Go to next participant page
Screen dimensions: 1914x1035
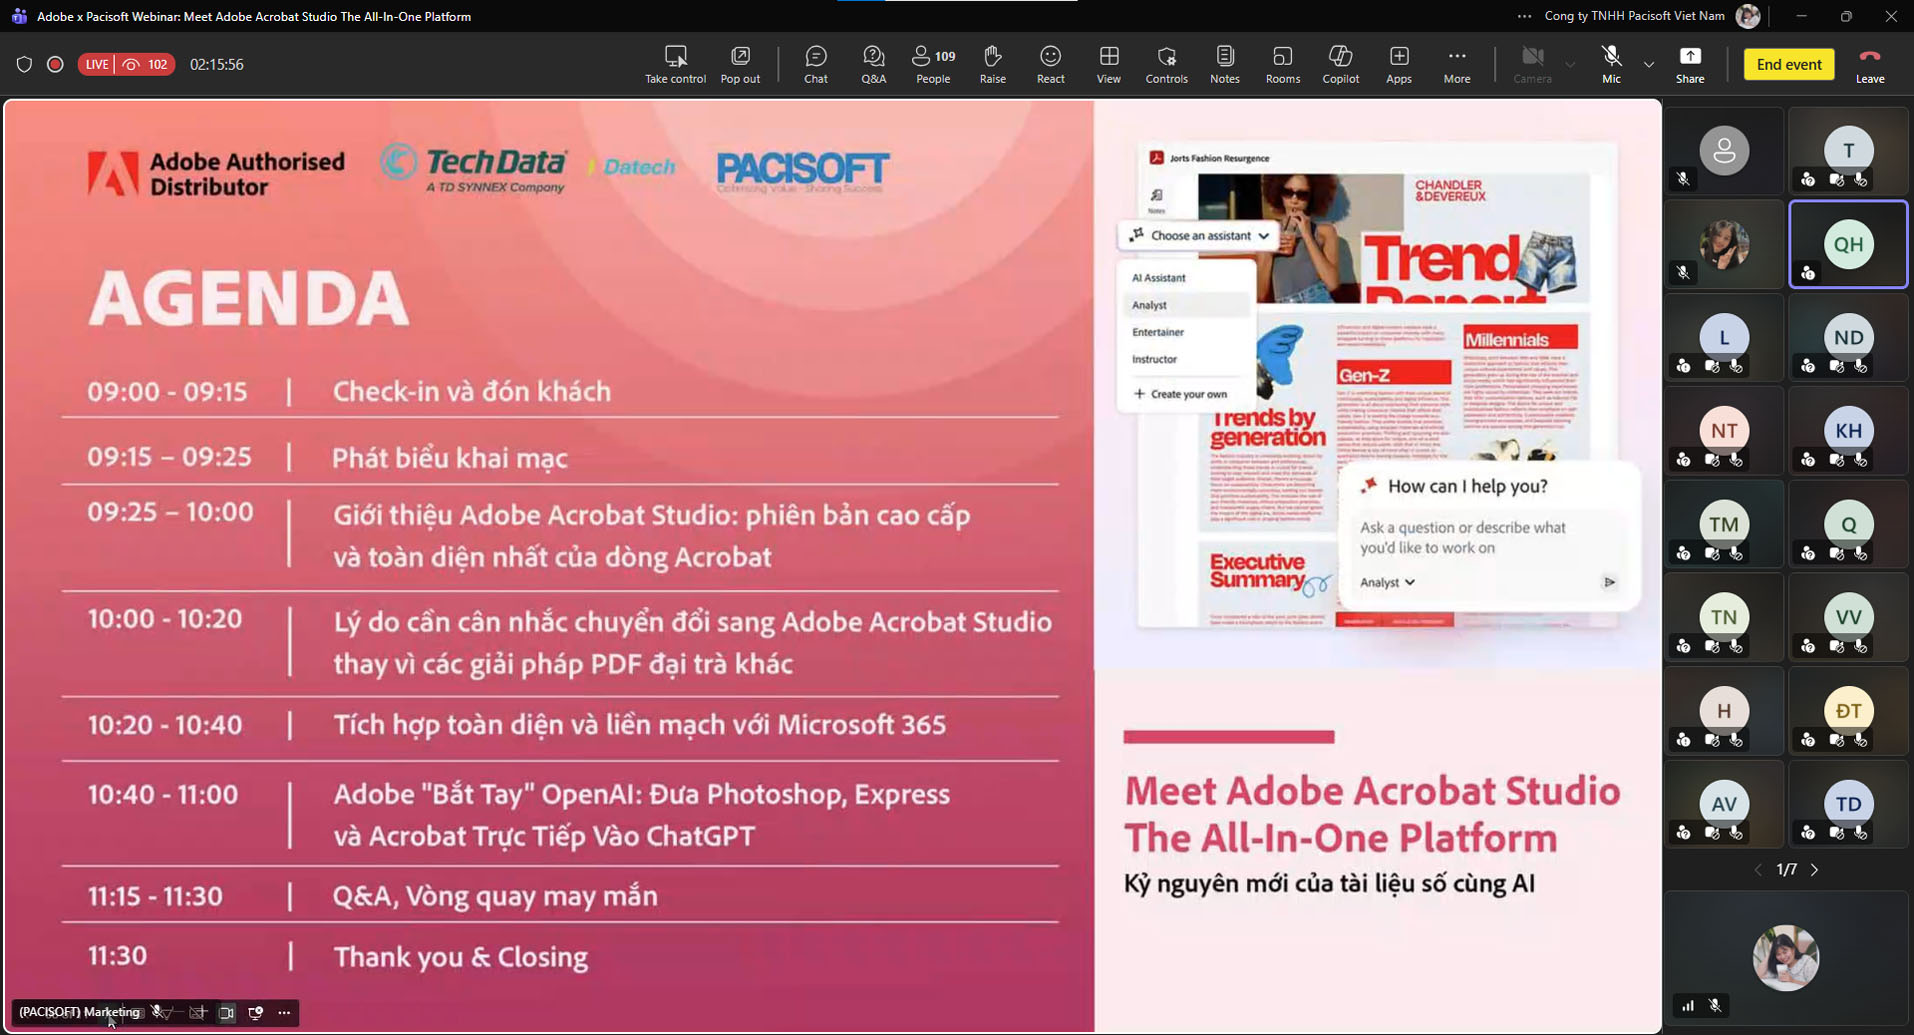1814,870
